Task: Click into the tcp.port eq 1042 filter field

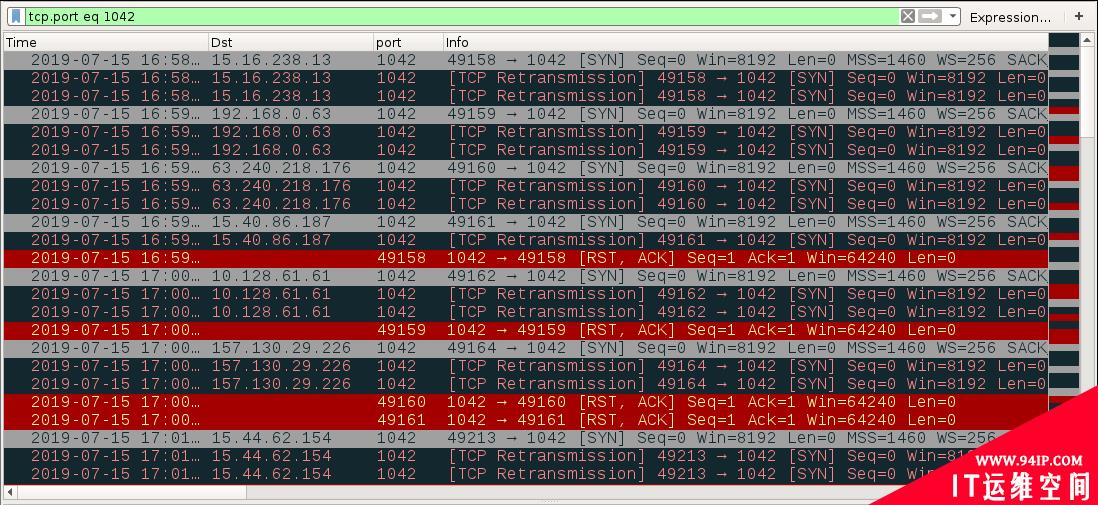Action: pyautogui.click(x=450, y=16)
